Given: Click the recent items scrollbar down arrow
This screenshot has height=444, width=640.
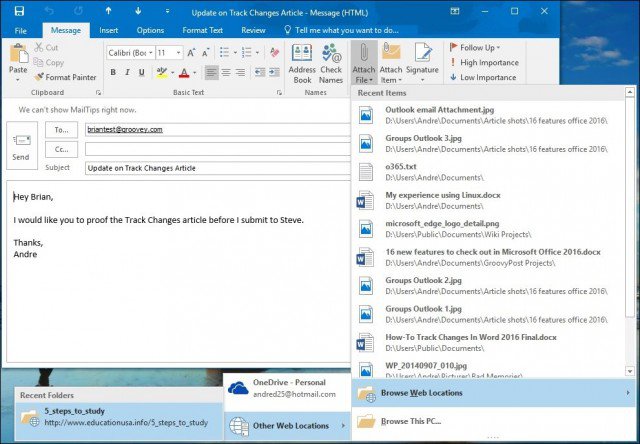Looking at the screenshot, I should click(630, 371).
